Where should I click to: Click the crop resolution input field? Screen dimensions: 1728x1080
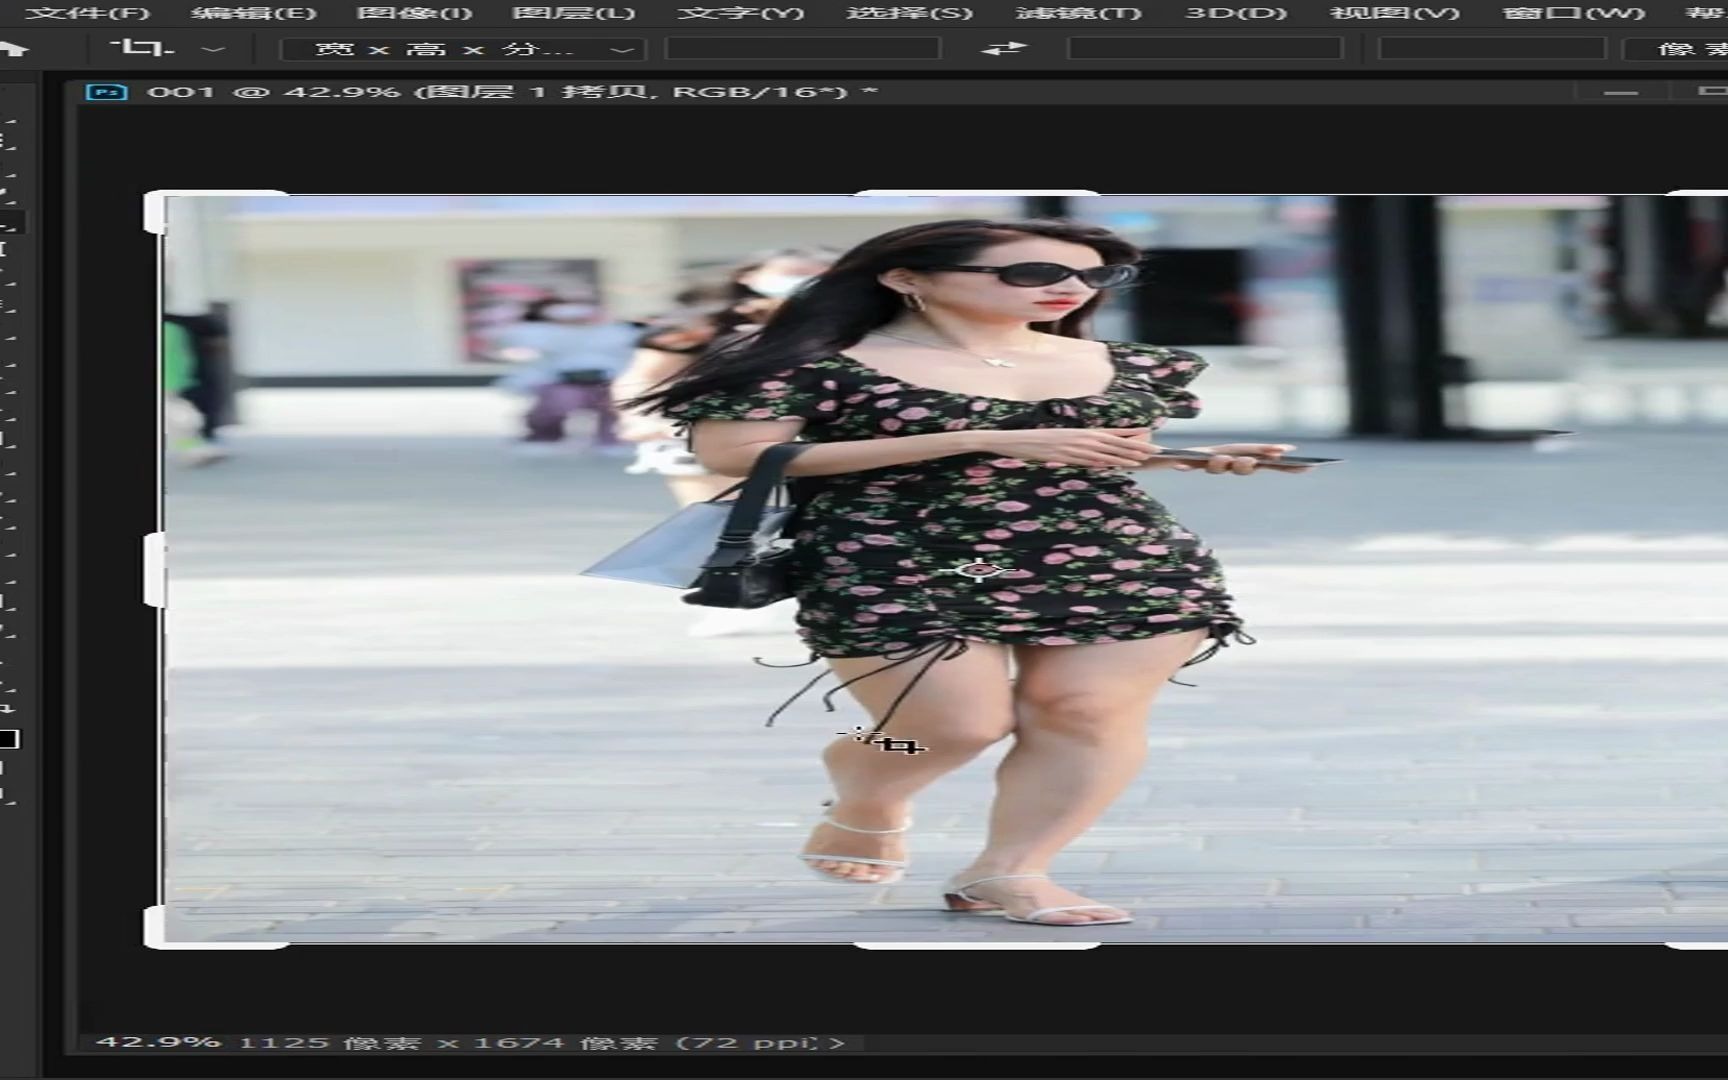1492,48
